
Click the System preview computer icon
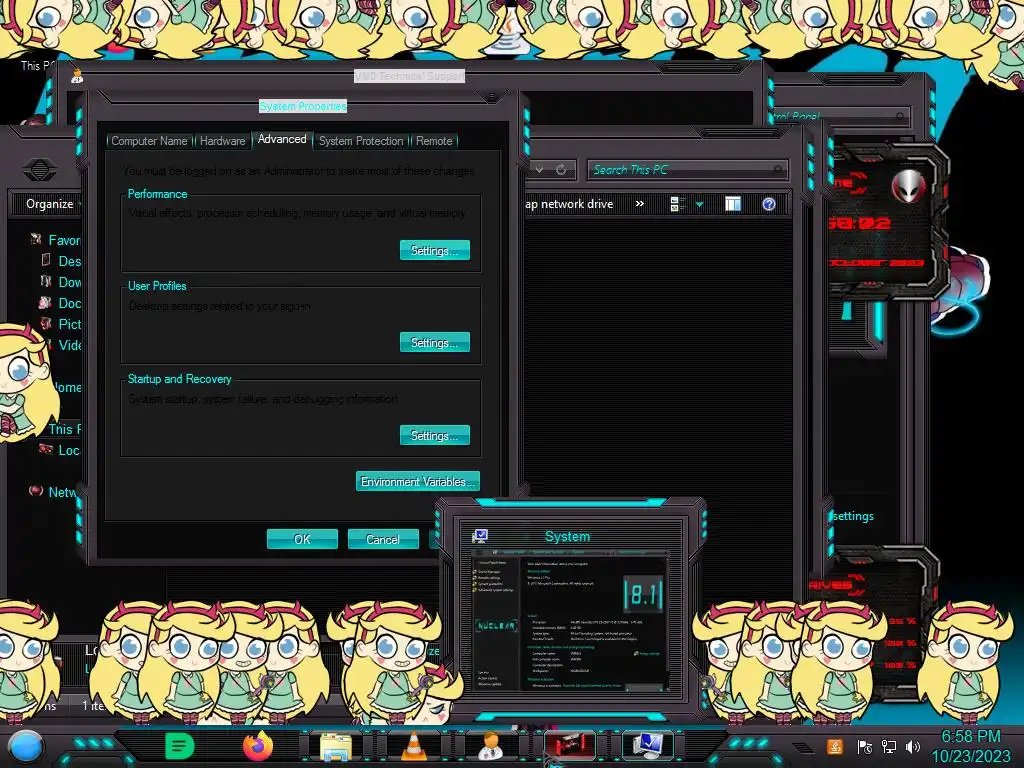click(x=480, y=537)
